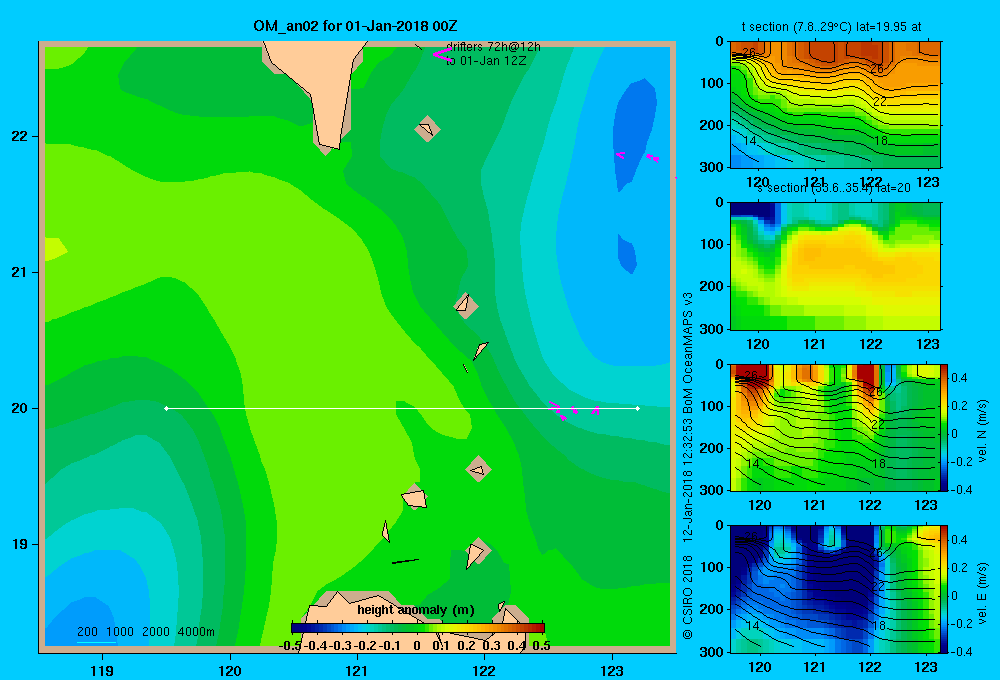Click the title "OM_an02 for 01-Jan-2018 00Z"
This screenshot has height=680, width=1000.
click(x=355, y=26)
